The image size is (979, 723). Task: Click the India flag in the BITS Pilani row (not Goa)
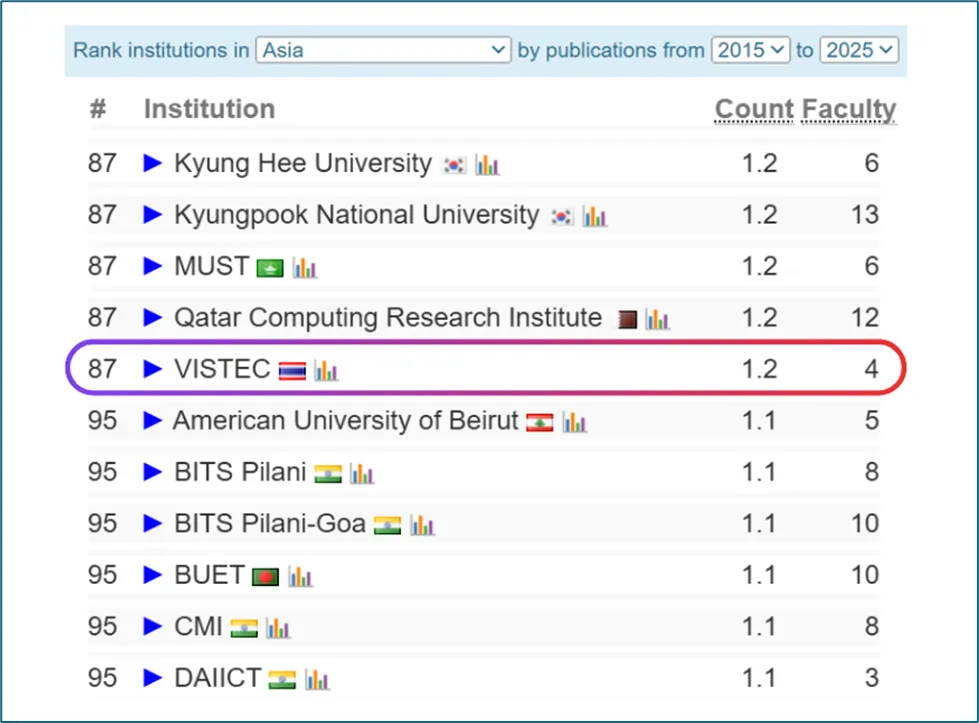[328, 475]
